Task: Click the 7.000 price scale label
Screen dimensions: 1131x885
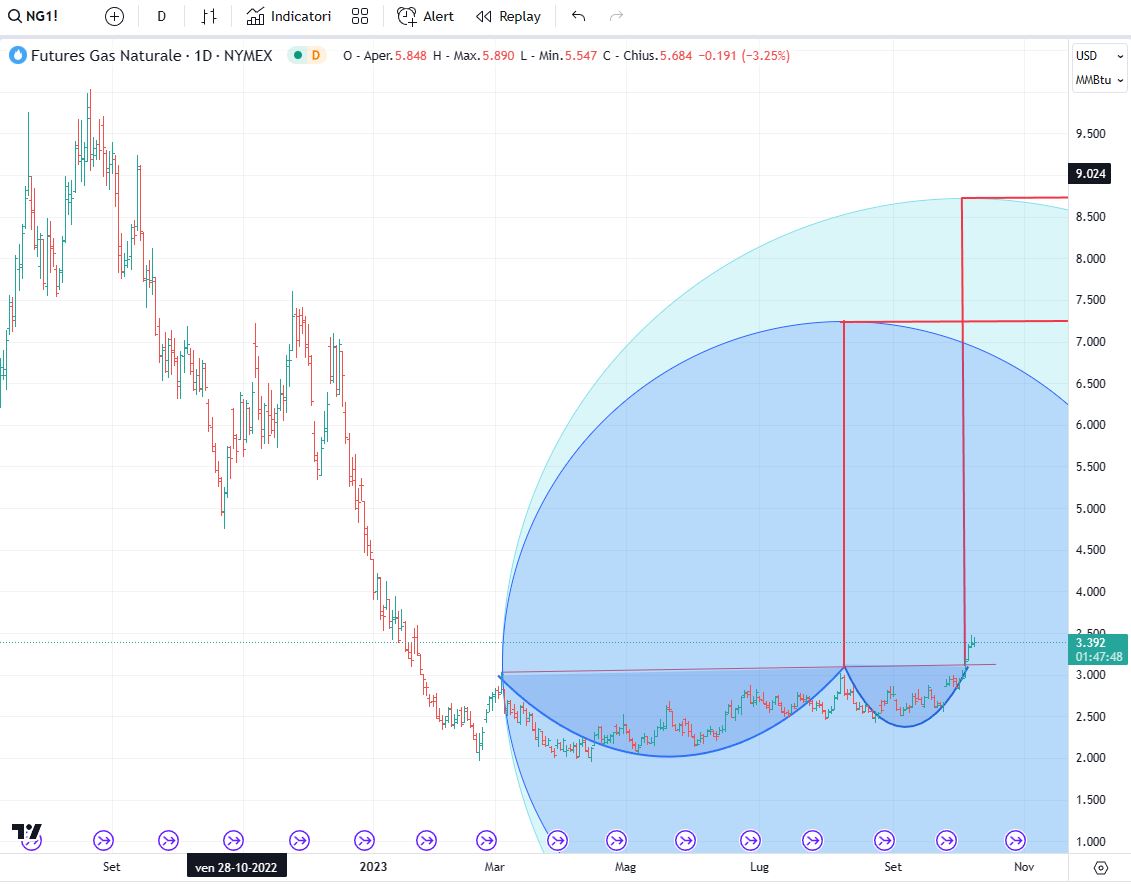Action: click(x=1091, y=341)
